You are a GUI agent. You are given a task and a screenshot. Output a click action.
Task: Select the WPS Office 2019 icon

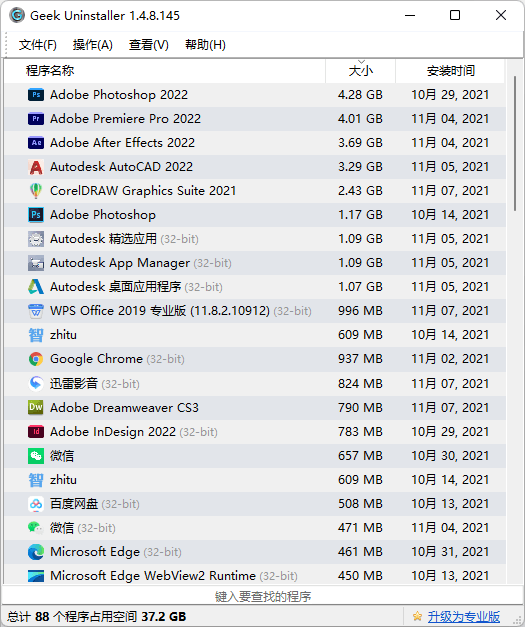coord(36,311)
